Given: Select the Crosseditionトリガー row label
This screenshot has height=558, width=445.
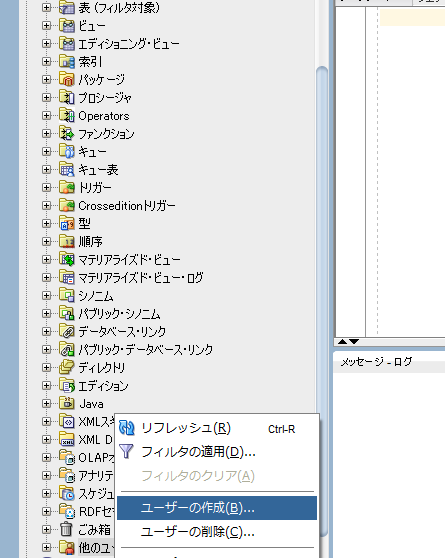Looking at the screenshot, I should point(127,206).
